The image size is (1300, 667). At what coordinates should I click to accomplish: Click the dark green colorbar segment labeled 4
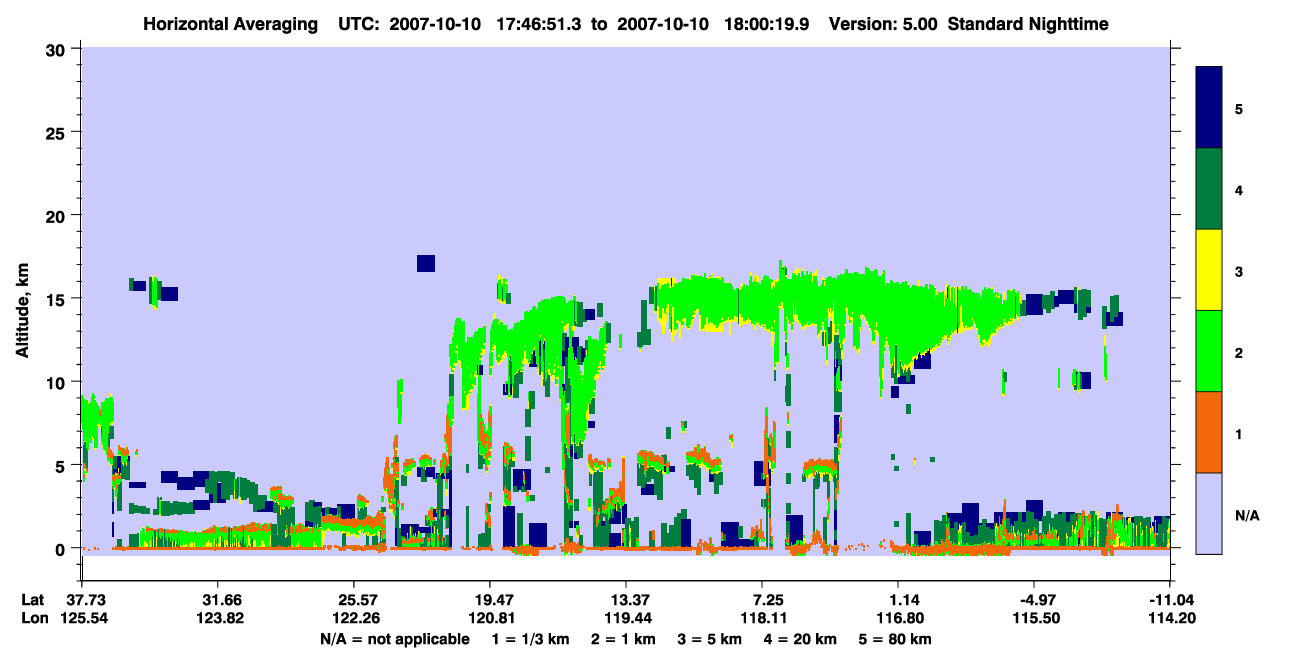pyautogui.click(x=1209, y=189)
